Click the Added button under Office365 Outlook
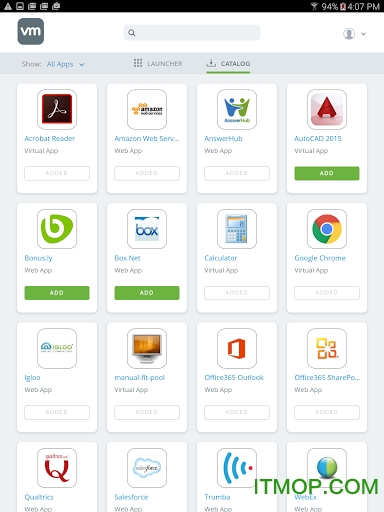 coord(237,412)
